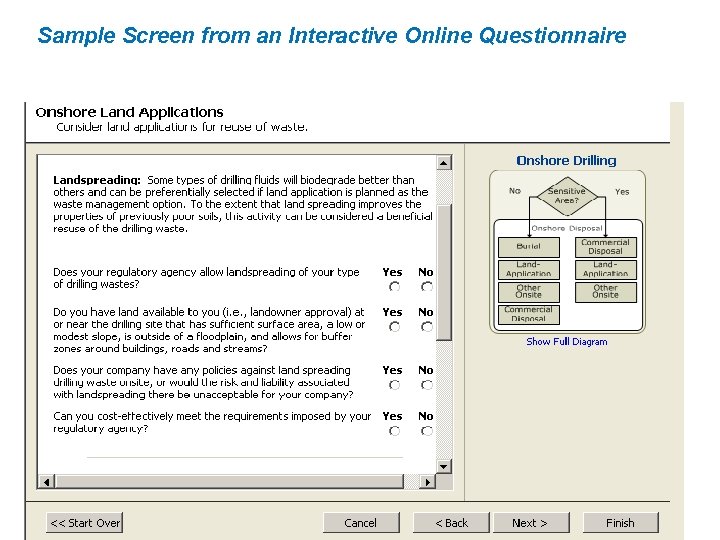This screenshot has height=540, width=720.
Task: Mark Yes for company policies against land spreading
Action: (394, 385)
